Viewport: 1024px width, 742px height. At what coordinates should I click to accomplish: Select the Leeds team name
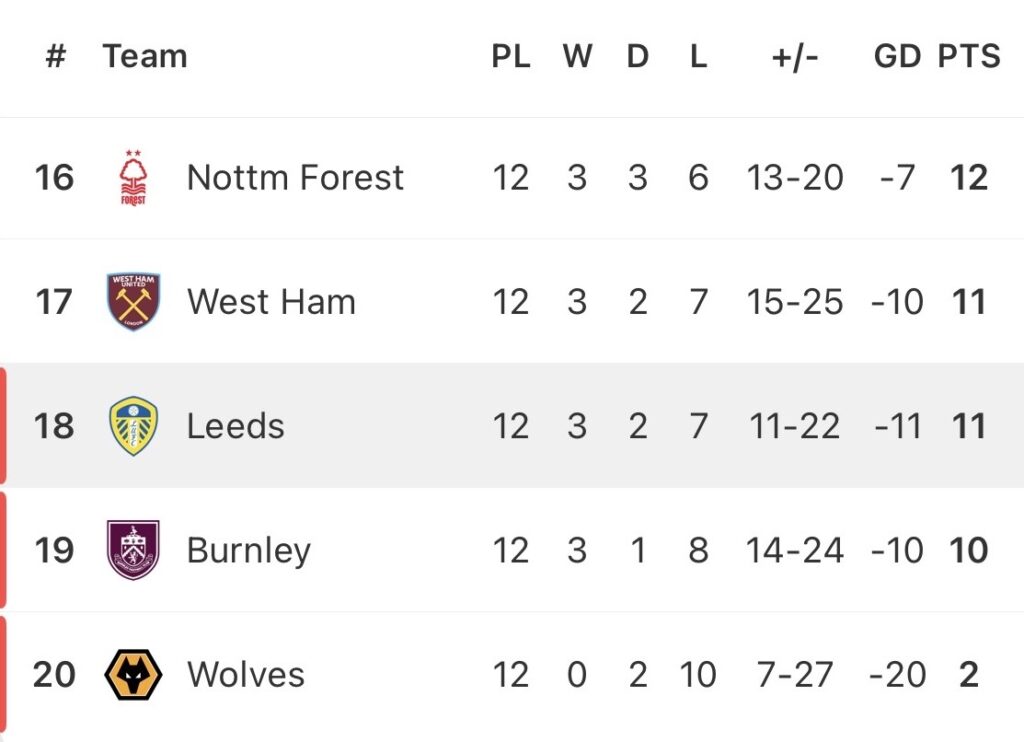(235, 426)
